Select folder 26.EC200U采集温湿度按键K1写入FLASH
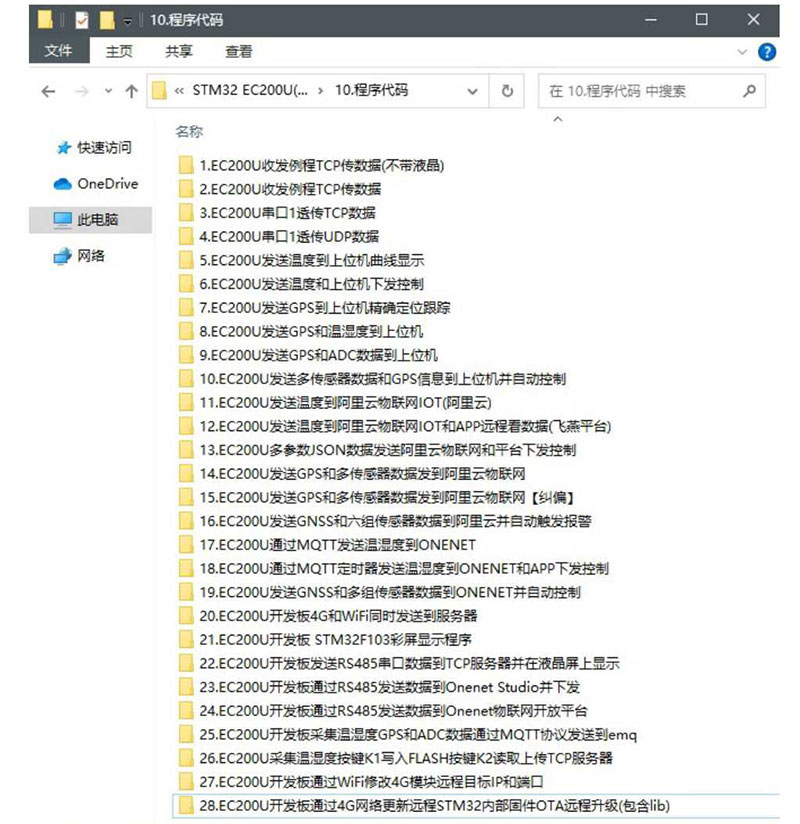 [406, 758]
